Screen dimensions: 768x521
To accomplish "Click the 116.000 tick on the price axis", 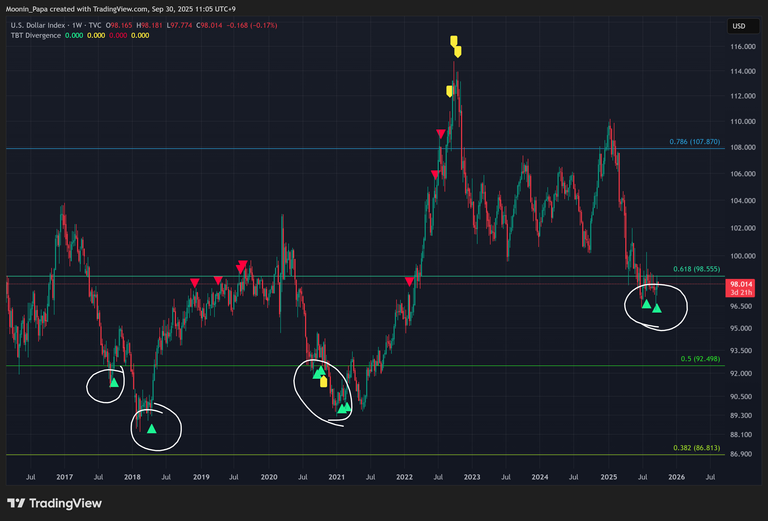I will [x=740, y=47].
